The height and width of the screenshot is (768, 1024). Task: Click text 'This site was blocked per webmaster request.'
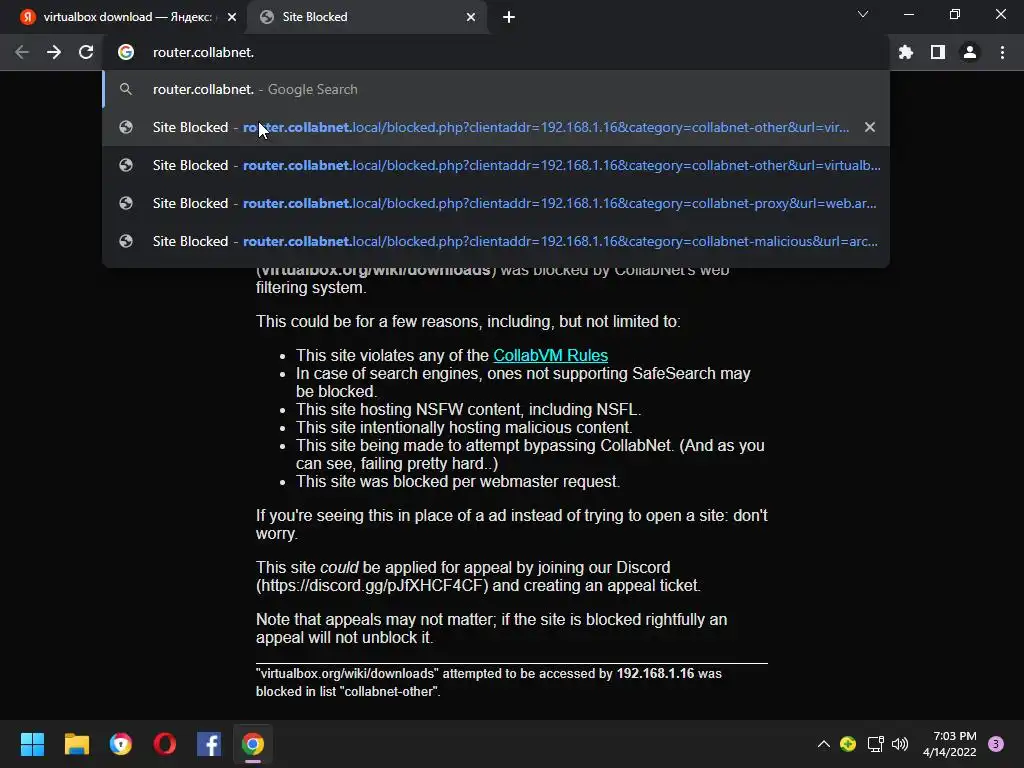click(x=458, y=481)
